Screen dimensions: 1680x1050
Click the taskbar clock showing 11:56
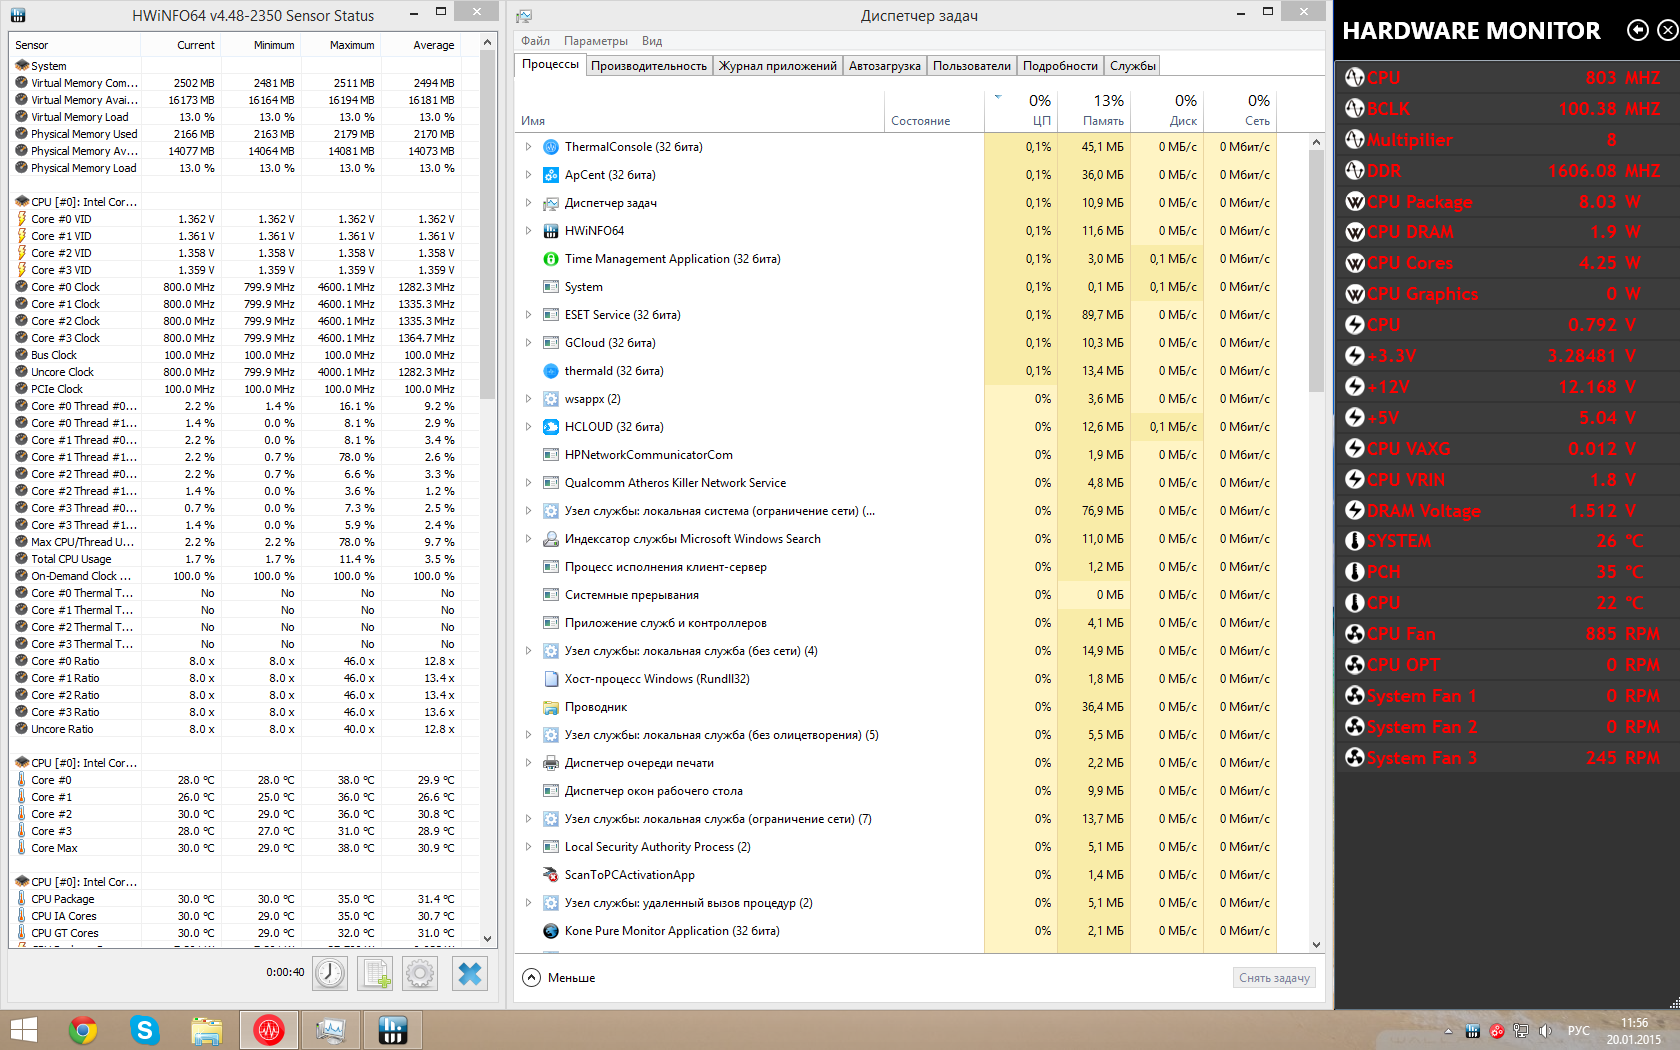click(x=1634, y=1031)
